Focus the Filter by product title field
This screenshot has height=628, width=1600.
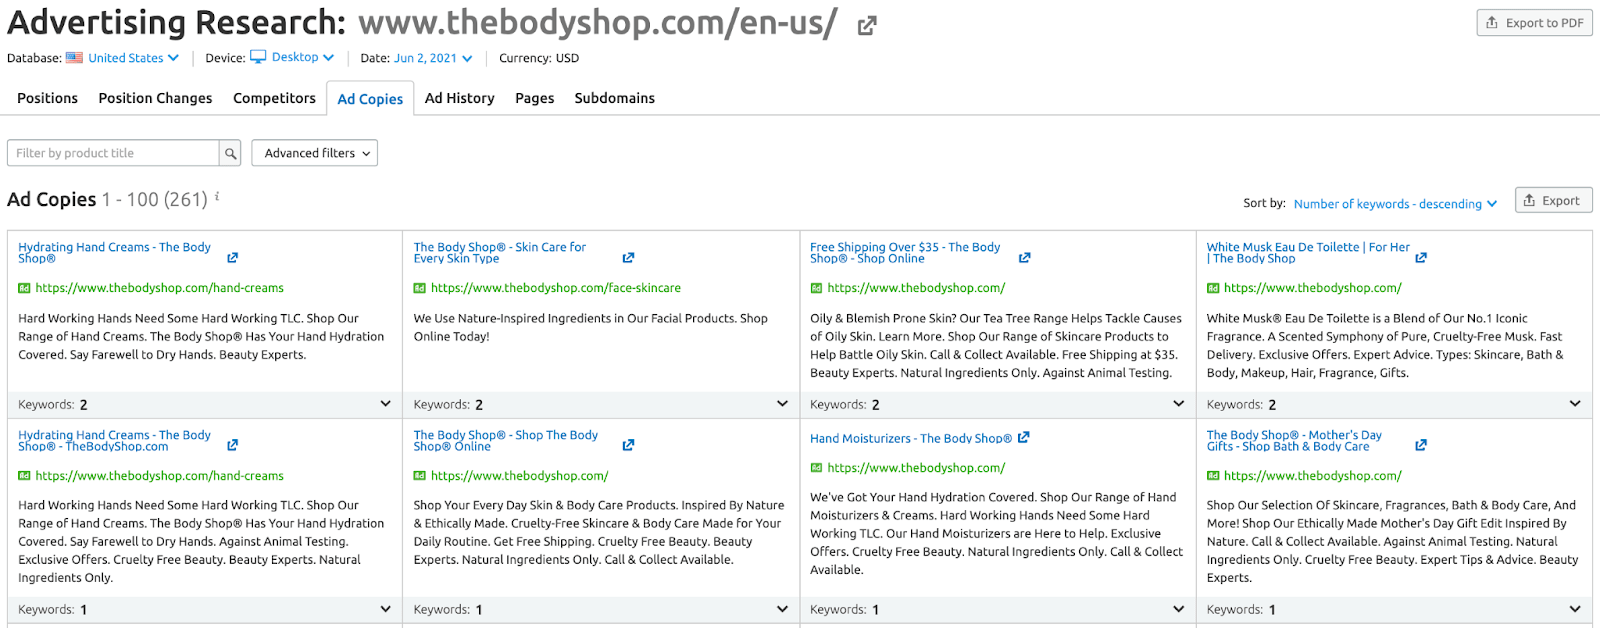click(x=113, y=153)
